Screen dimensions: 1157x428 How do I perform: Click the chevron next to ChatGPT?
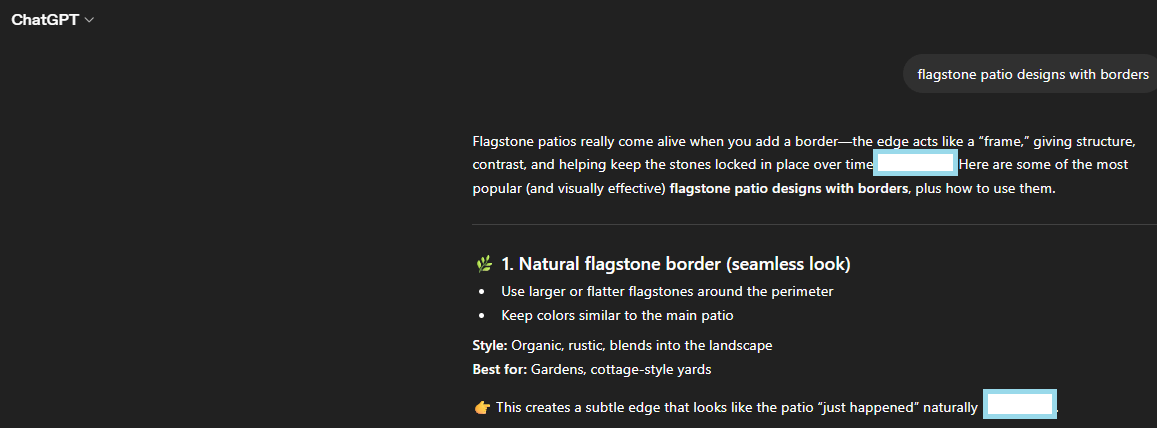tap(90, 20)
